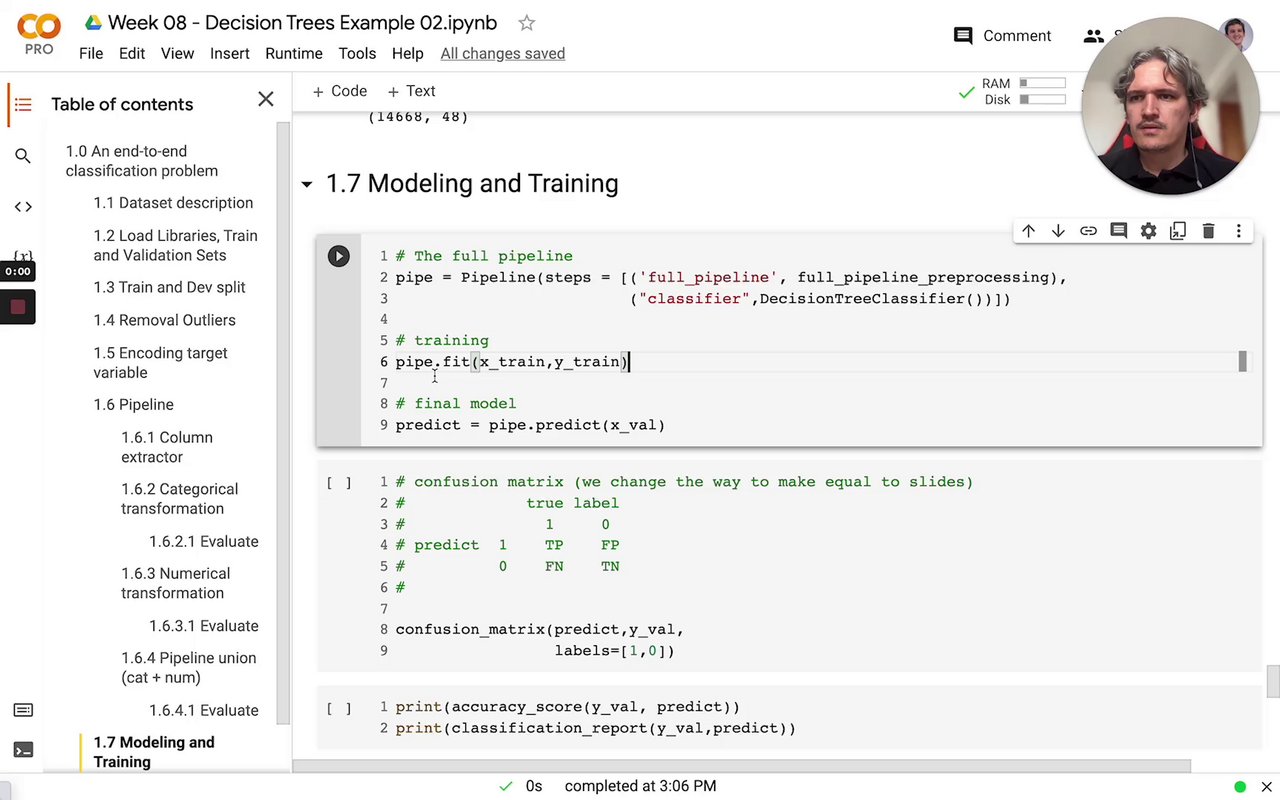Copy link to the selected cell
Image resolution: width=1280 pixels, height=800 pixels.
[x=1088, y=231]
